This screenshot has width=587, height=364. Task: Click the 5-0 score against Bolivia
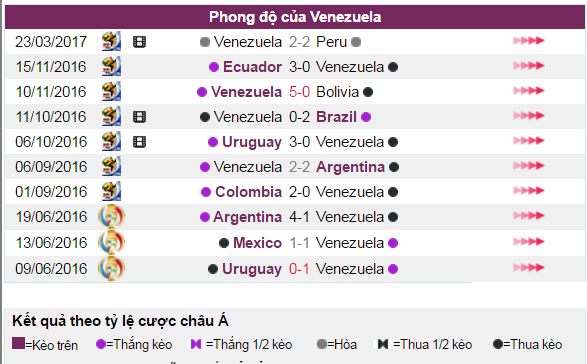tap(299, 92)
